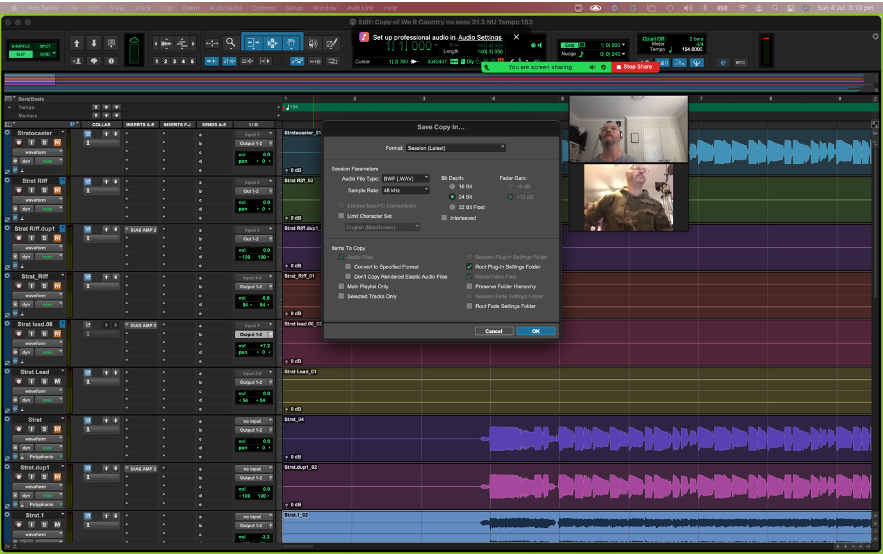Check Preserve Folder Hierarchy
This screenshot has height=554, width=883.
coord(469,287)
